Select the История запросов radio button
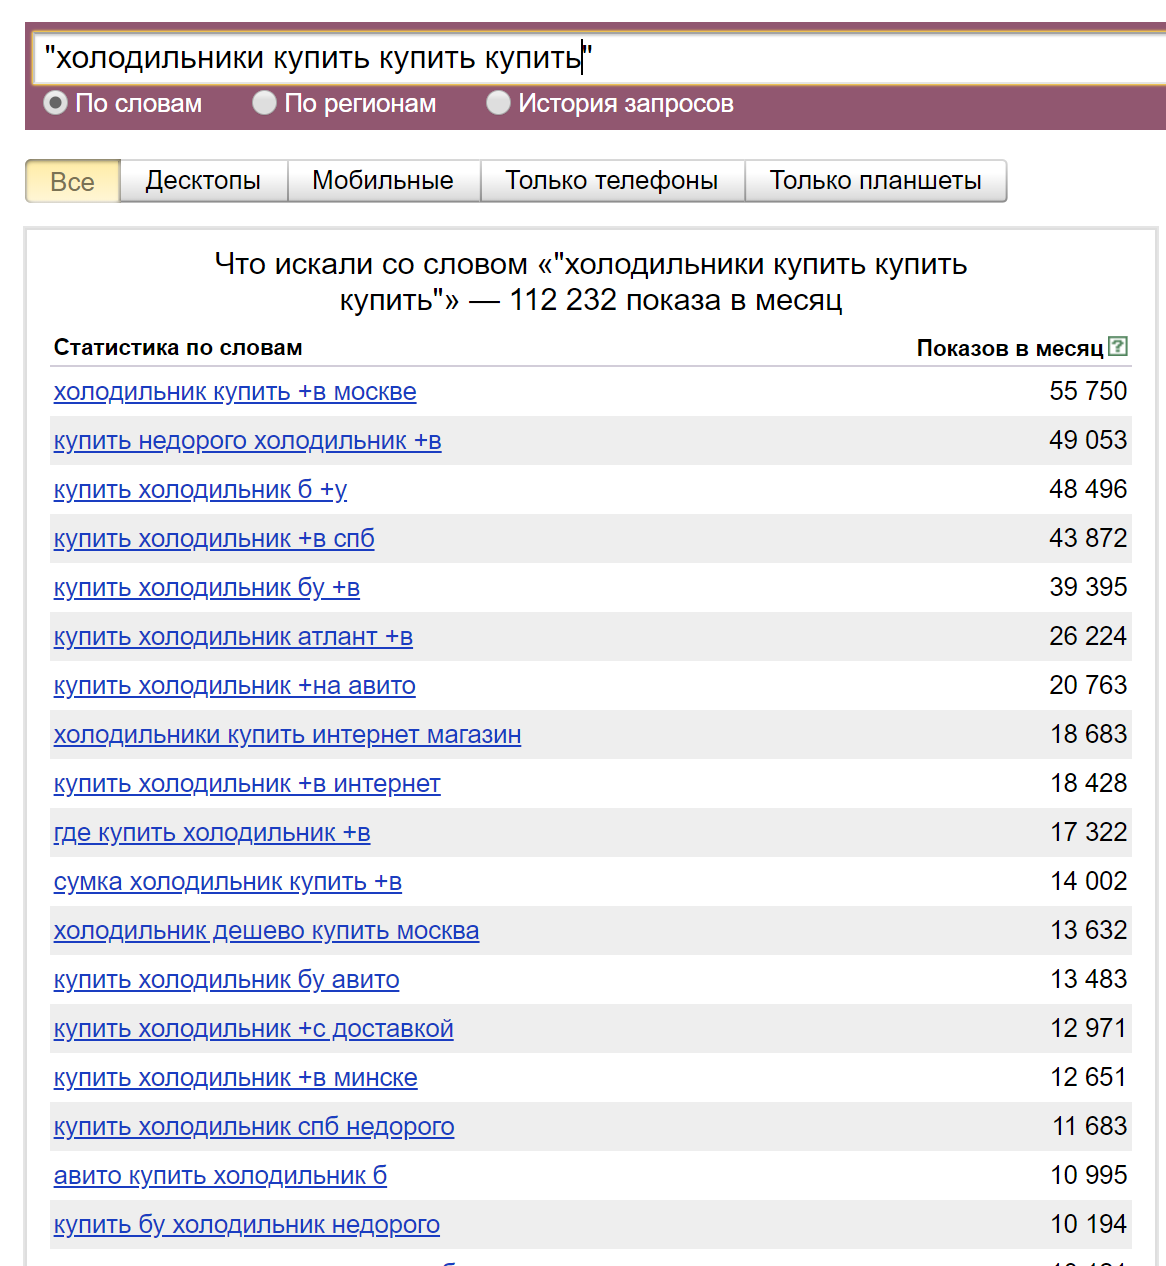This screenshot has width=1166, height=1266. (x=498, y=103)
